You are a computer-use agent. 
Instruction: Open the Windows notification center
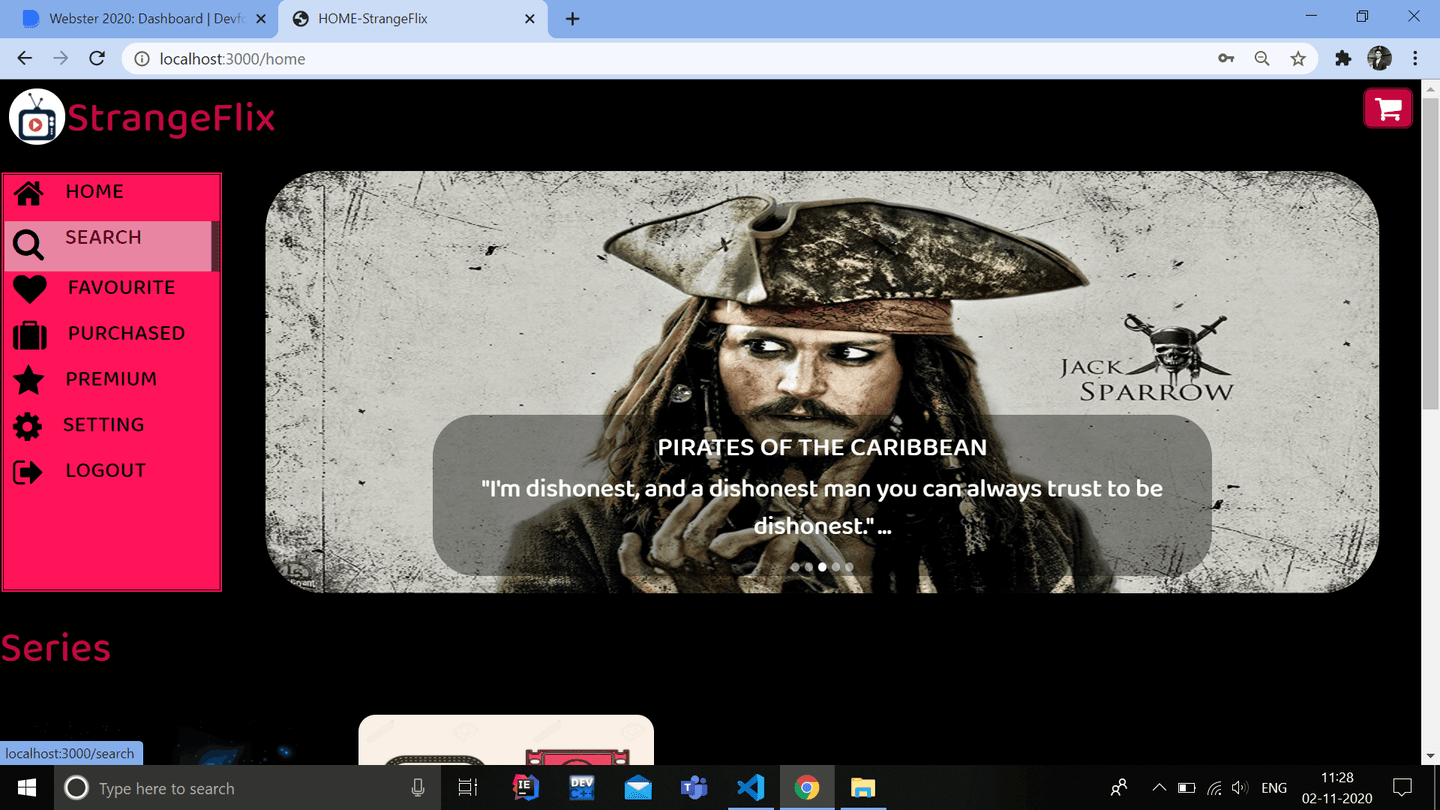pyautogui.click(x=1402, y=788)
